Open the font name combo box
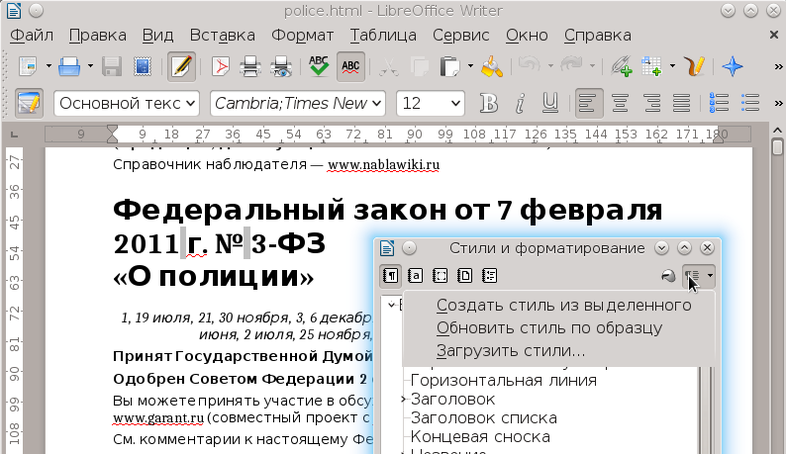This screenshot has height=454, width=786. pos(298,103)
